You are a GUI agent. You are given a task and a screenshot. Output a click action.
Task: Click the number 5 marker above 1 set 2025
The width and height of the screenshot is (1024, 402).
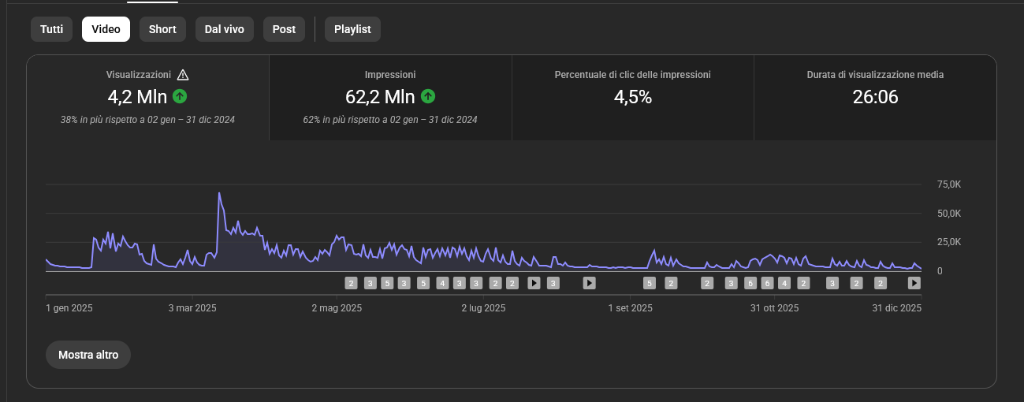pos(649,283)
